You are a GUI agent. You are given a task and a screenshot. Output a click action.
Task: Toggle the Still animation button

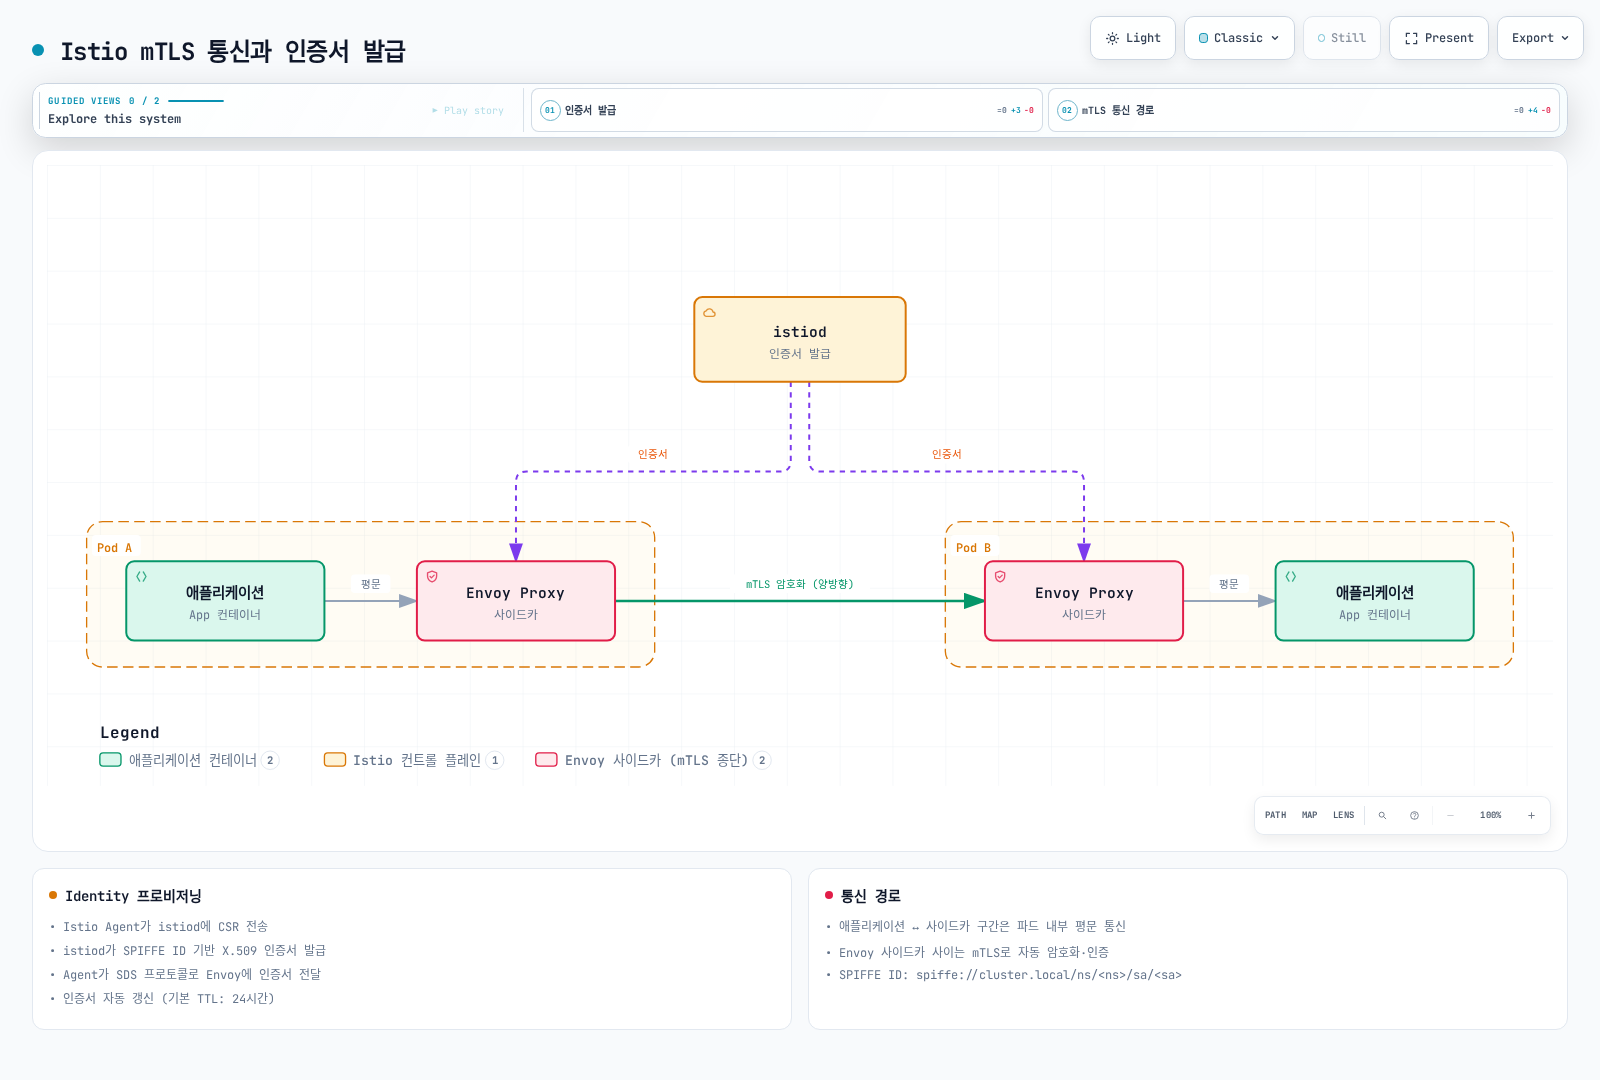point(1342,38)
